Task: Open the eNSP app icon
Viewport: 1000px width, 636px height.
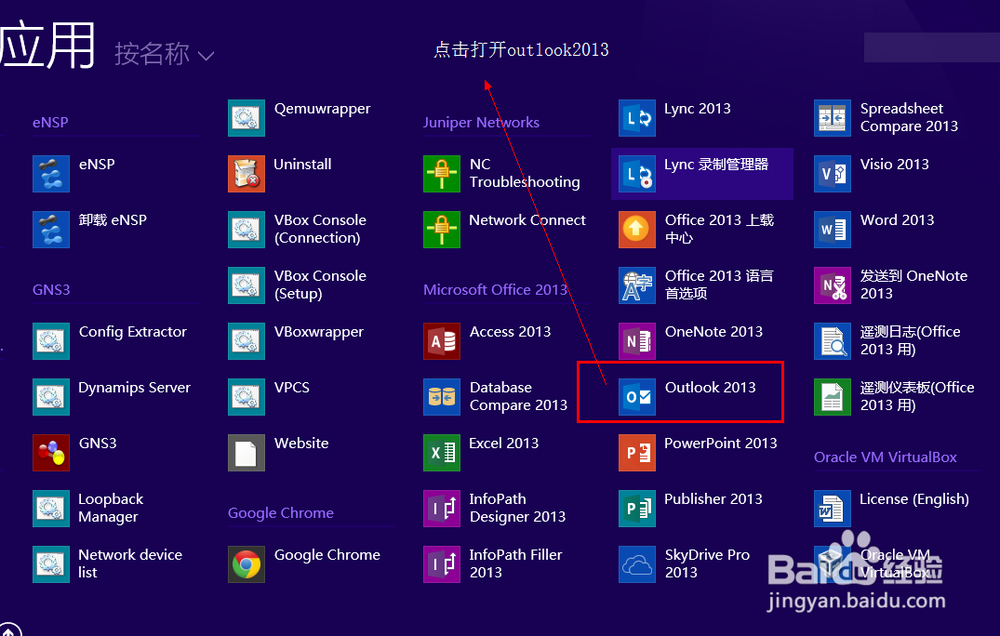Action: pyautogui.click(x=51, y=174)
